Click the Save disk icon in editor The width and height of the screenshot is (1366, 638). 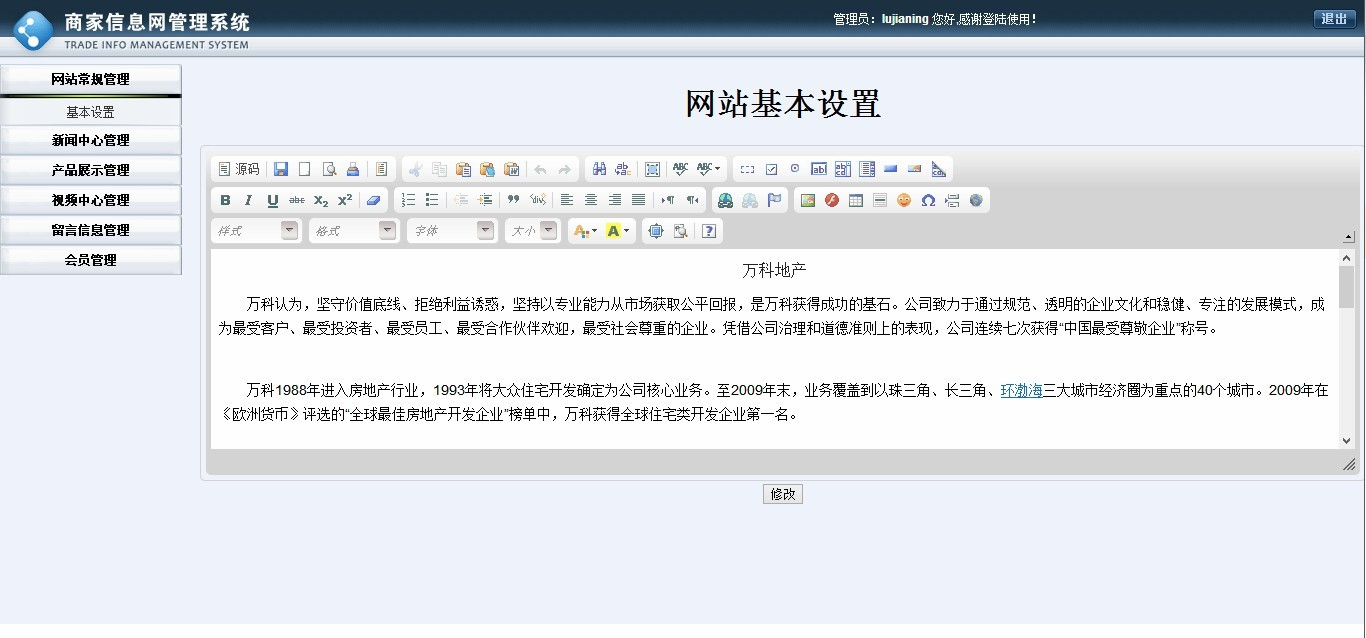coord(281,169)
